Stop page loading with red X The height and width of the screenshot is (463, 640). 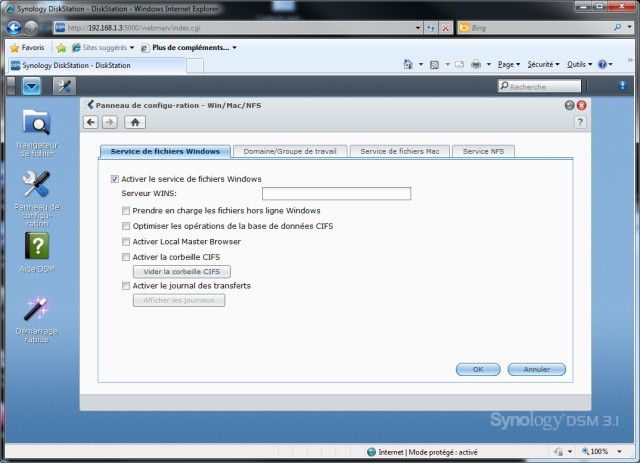(446, 28)
